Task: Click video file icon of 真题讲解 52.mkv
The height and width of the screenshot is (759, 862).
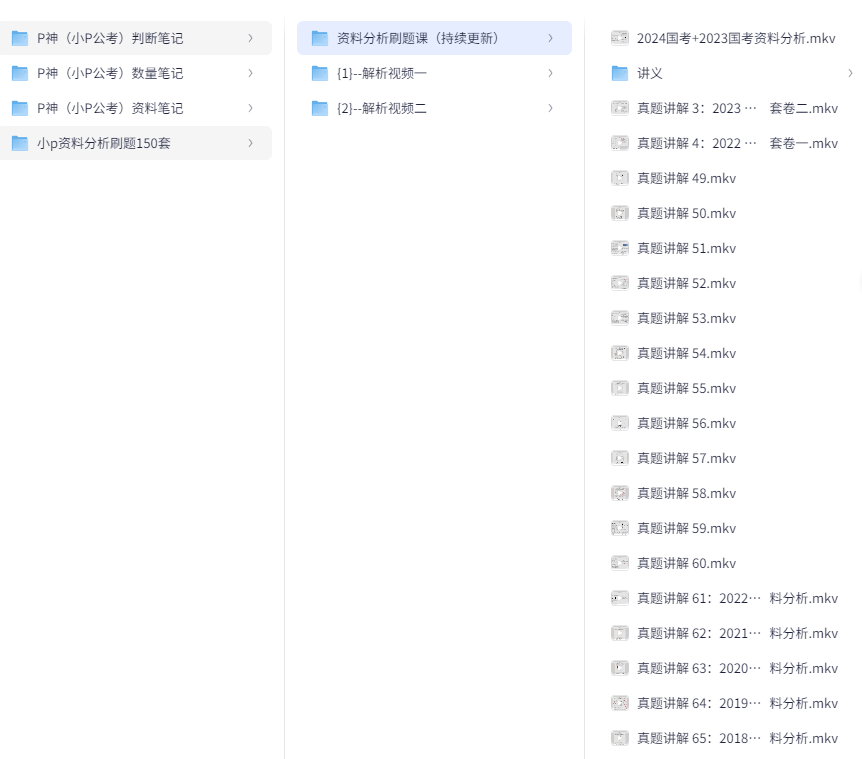Action: (x=620, y=283)
